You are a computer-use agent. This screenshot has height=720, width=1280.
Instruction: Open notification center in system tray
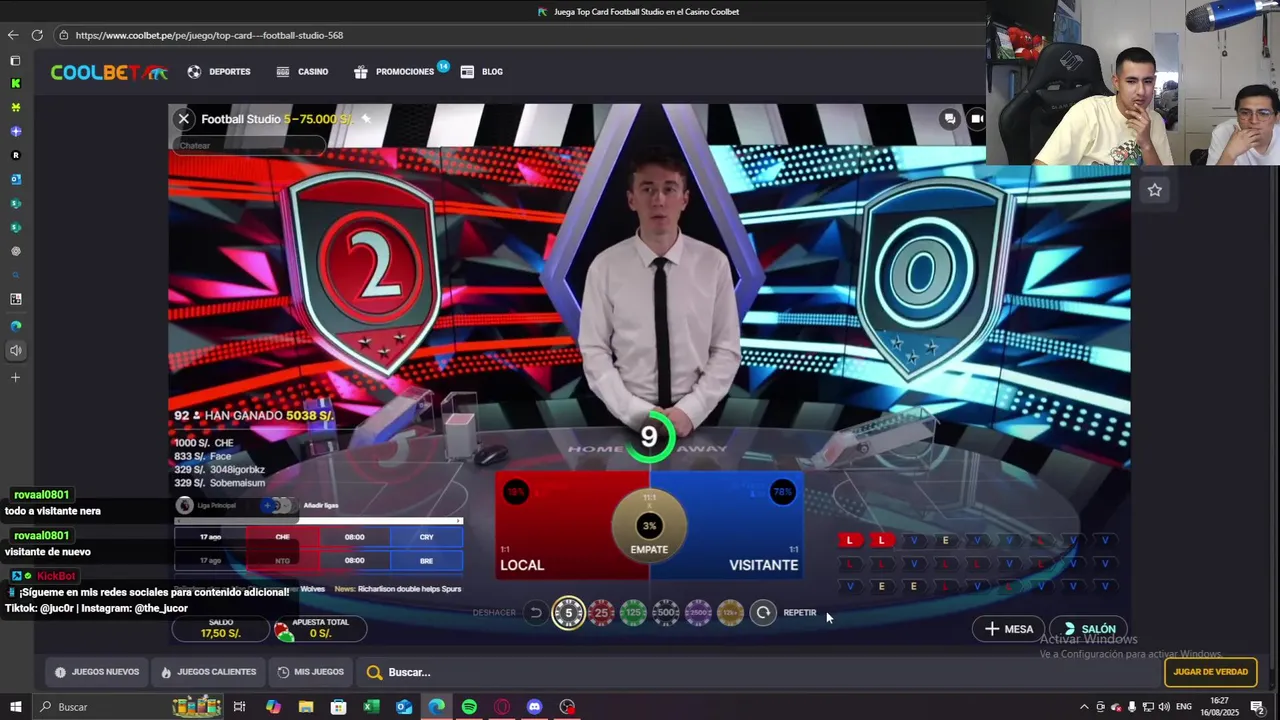point(1258,707)
